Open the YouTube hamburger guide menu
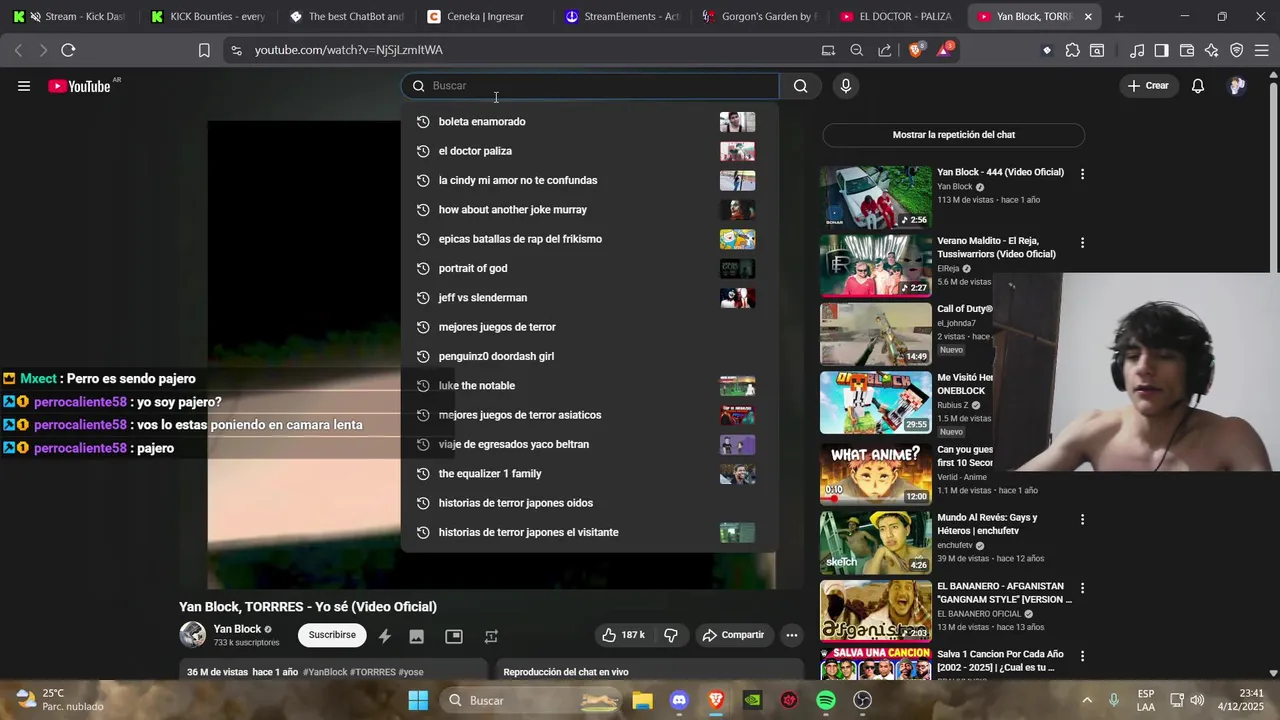The width and height of the screenshot is (1280, 720). pos(24,86)
